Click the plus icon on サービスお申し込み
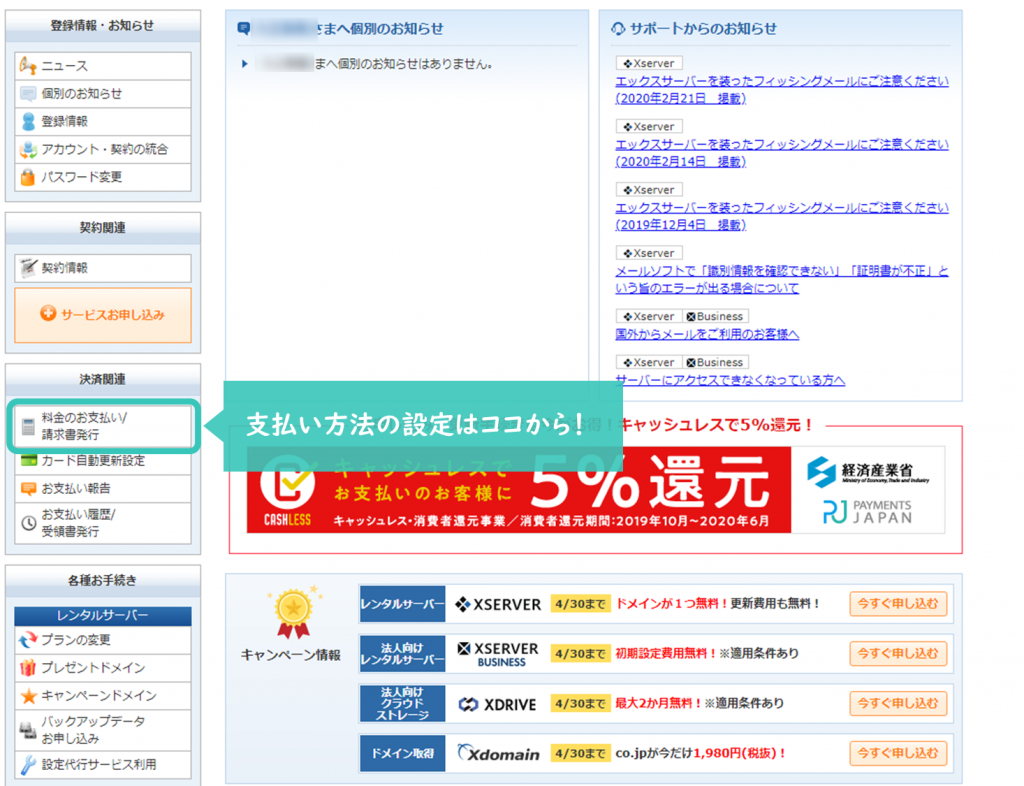 pos(48,313)
